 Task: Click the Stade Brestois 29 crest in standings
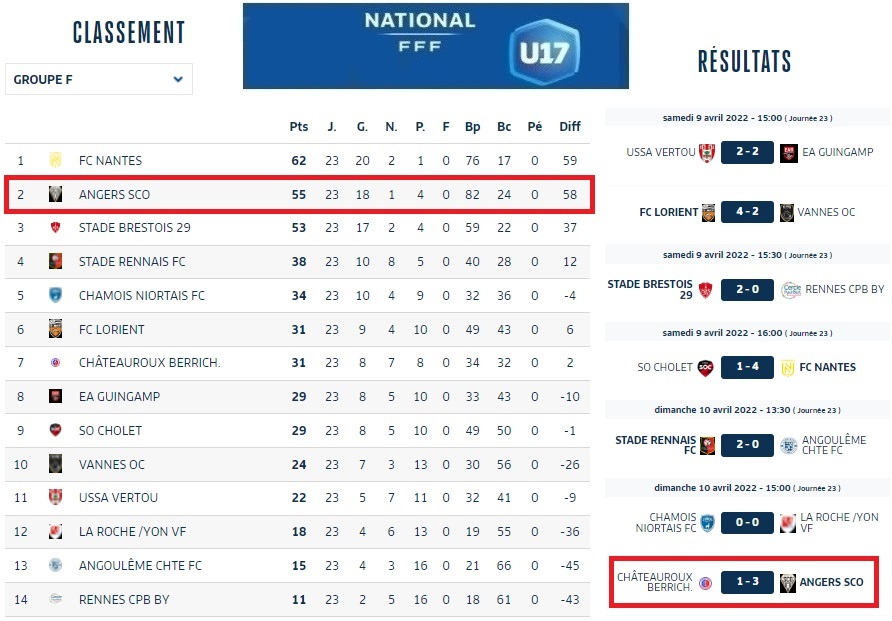coord(56,227)
